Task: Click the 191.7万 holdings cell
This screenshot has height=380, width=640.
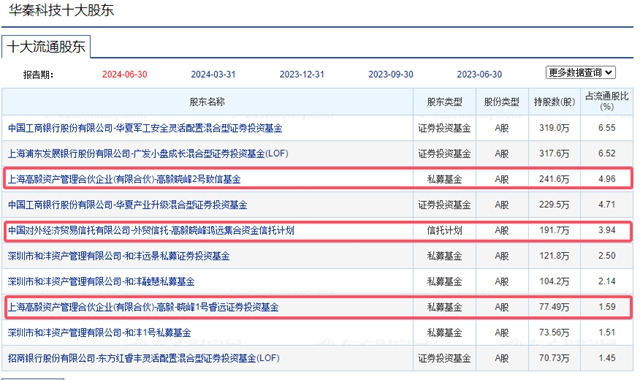Action: tap(554, 231)
